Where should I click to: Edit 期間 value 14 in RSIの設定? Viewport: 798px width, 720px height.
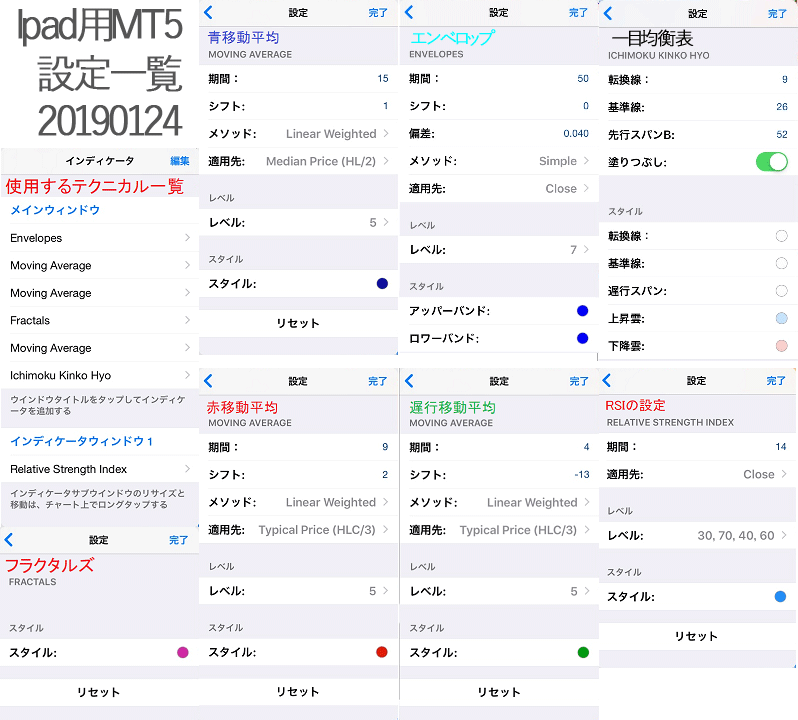click(781, 447)
